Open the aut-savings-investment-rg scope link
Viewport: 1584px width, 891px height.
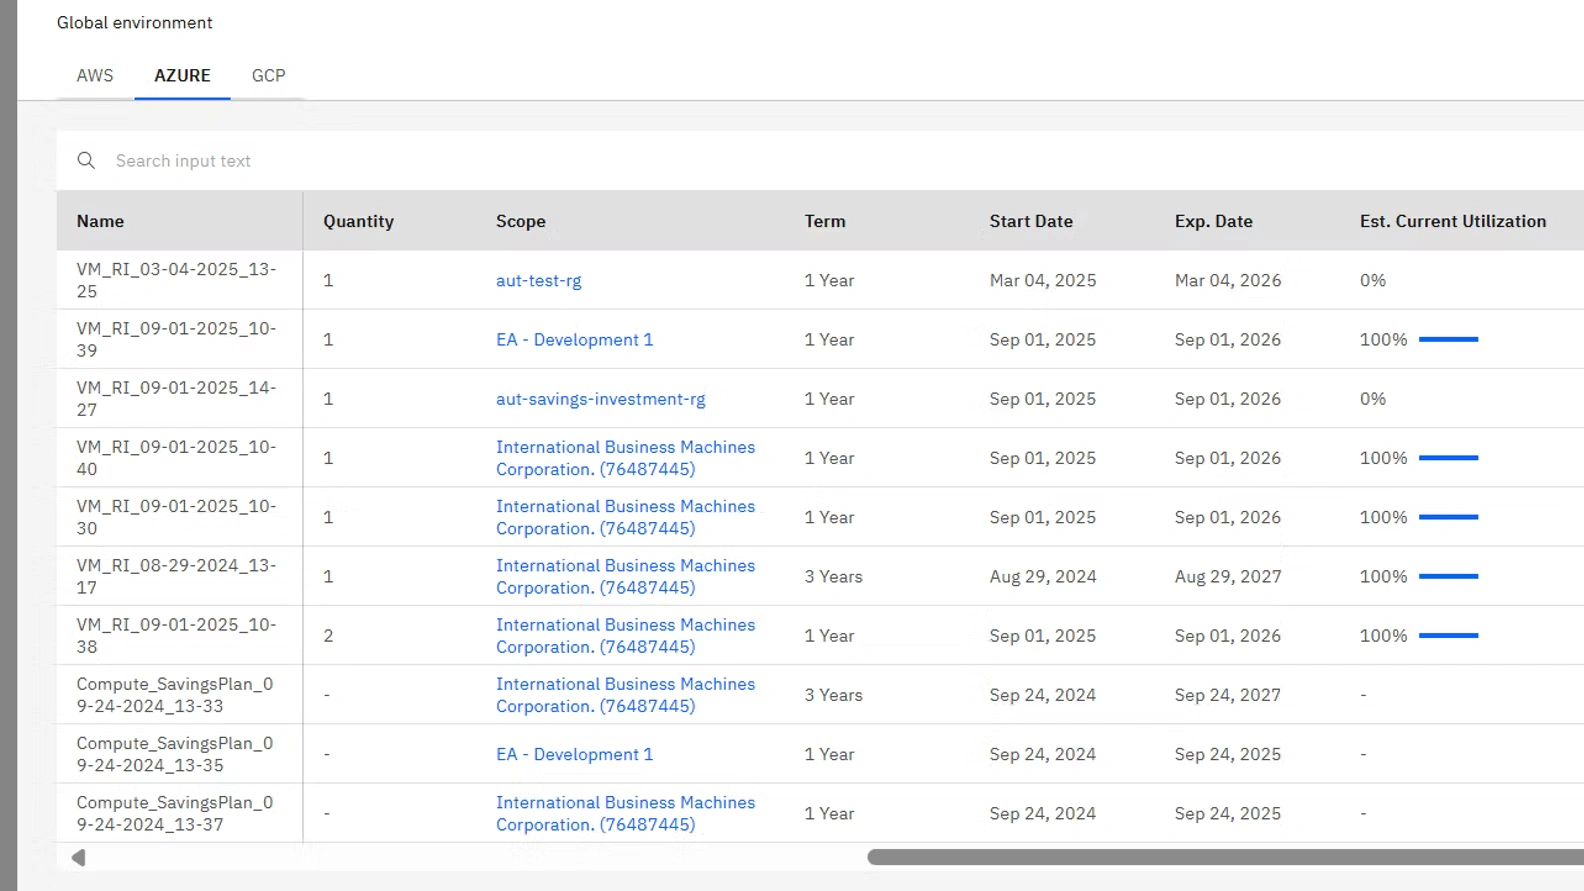pyautogui.click(x=600, y=399)
